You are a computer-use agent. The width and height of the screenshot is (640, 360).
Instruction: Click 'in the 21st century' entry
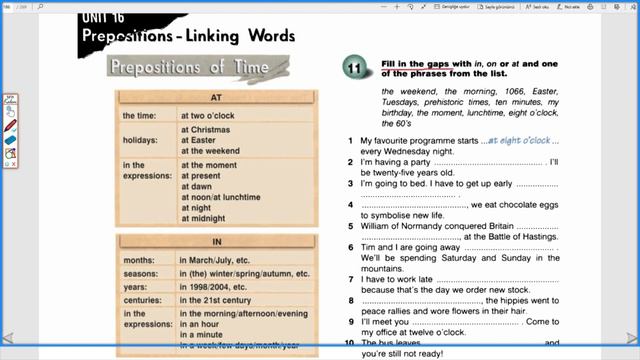pos(215,300)
